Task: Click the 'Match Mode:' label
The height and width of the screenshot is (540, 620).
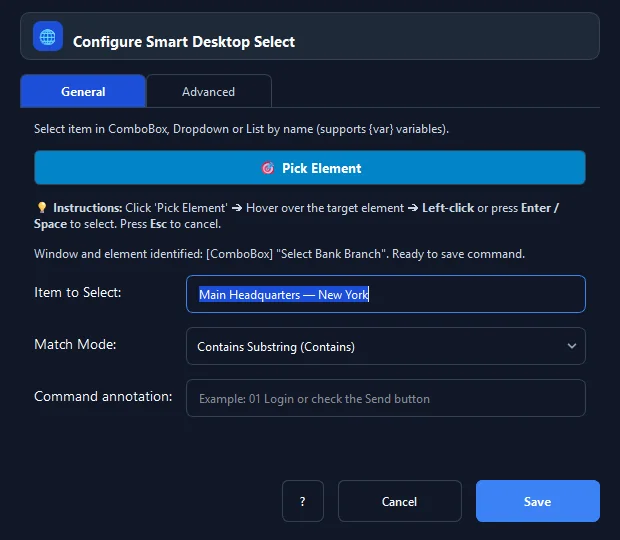Action: click(75, 344)
